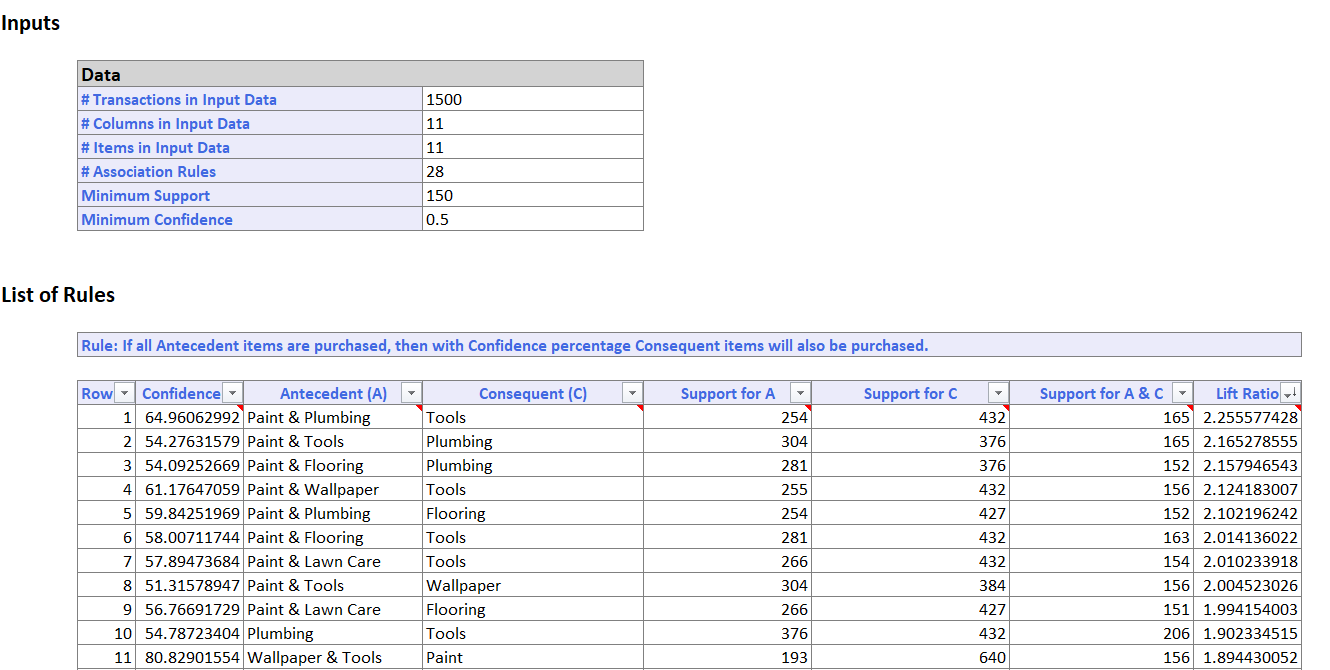The height and width of the screenshot is (670, 1330).
Task: Click the Wallpaper consequent cell in row 8
Action: pyautogui.click(x=533, y=586)
